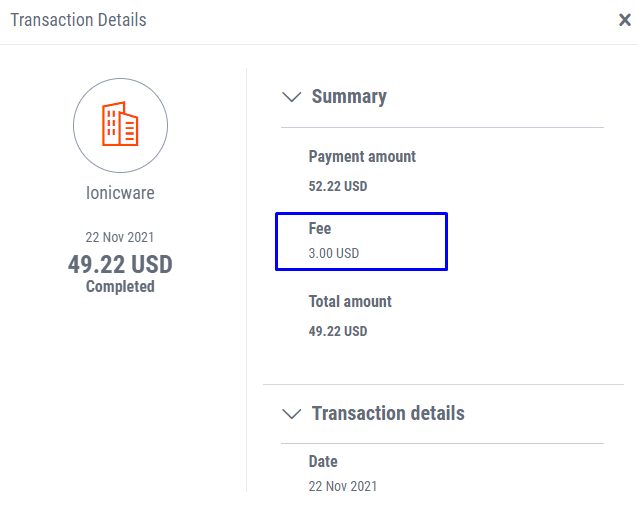
Task: Click the Fee label
Action: (x=320, y=229)
